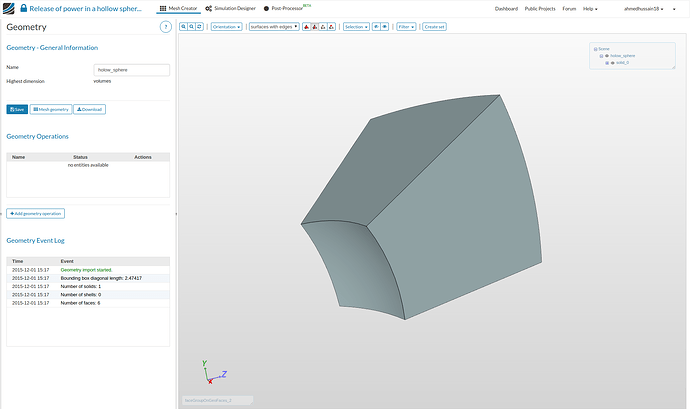Click the last selection mode pyramid icon
This screenshot has height=409, width=690.
click(x=332, y=27)
